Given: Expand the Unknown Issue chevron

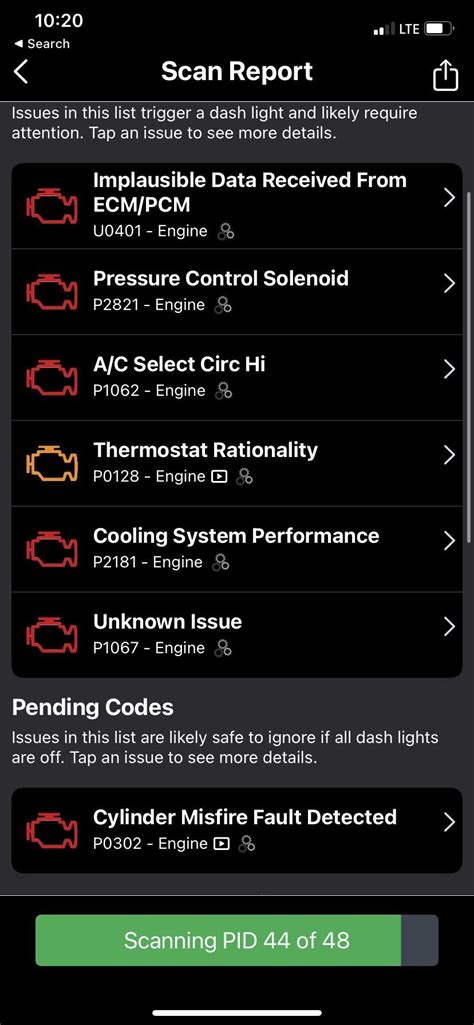Looking at the screenshot, I should click(x=449, y=627).
